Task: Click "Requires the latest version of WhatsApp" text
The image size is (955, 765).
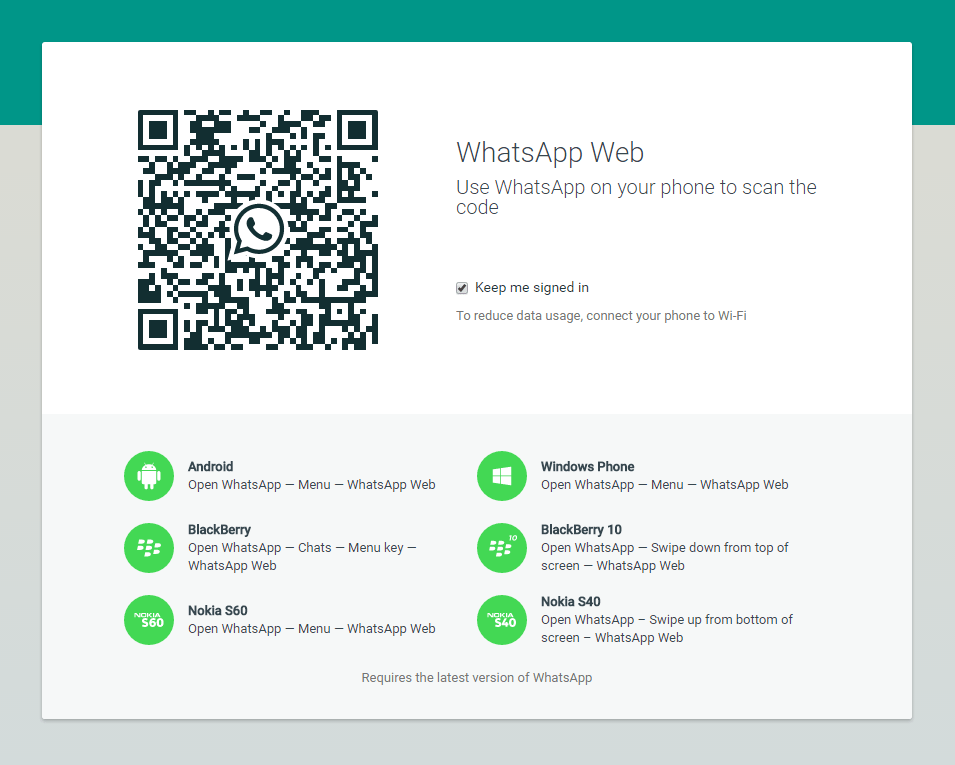Action: point(477,678)
